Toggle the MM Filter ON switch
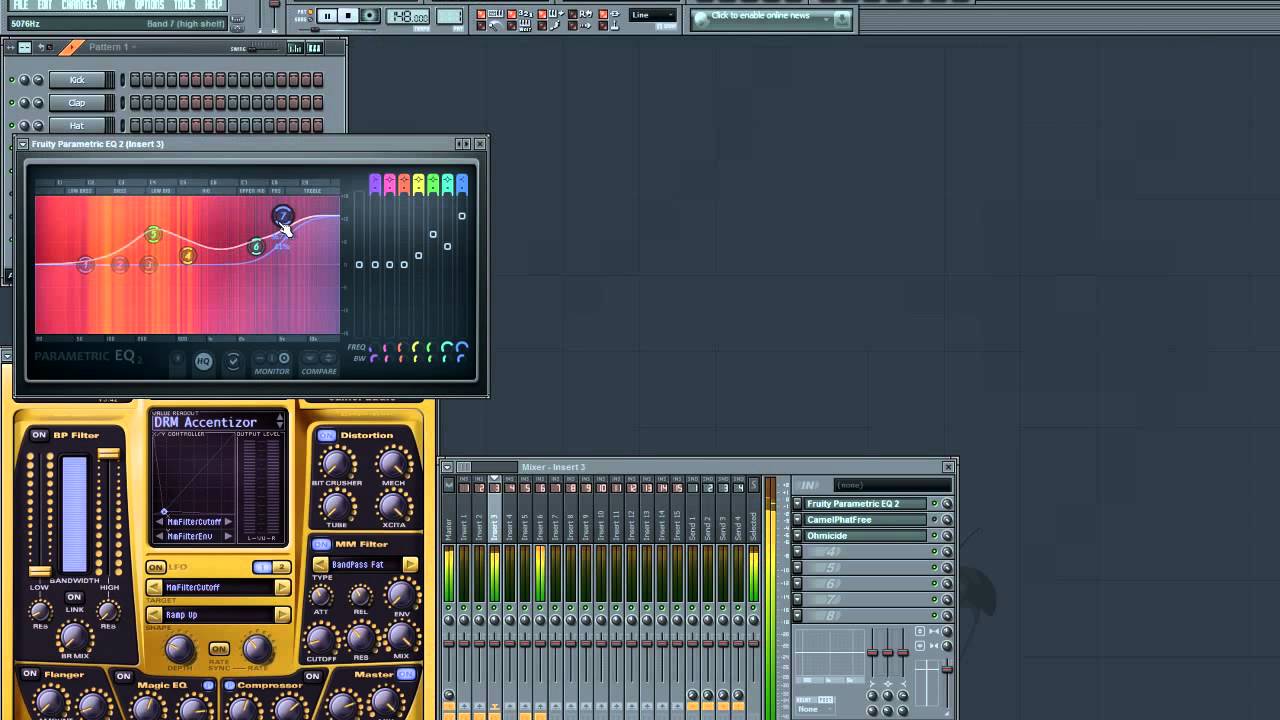Image resolution: width=1280 pixels, height=720 pixels. tap(320, 544)
